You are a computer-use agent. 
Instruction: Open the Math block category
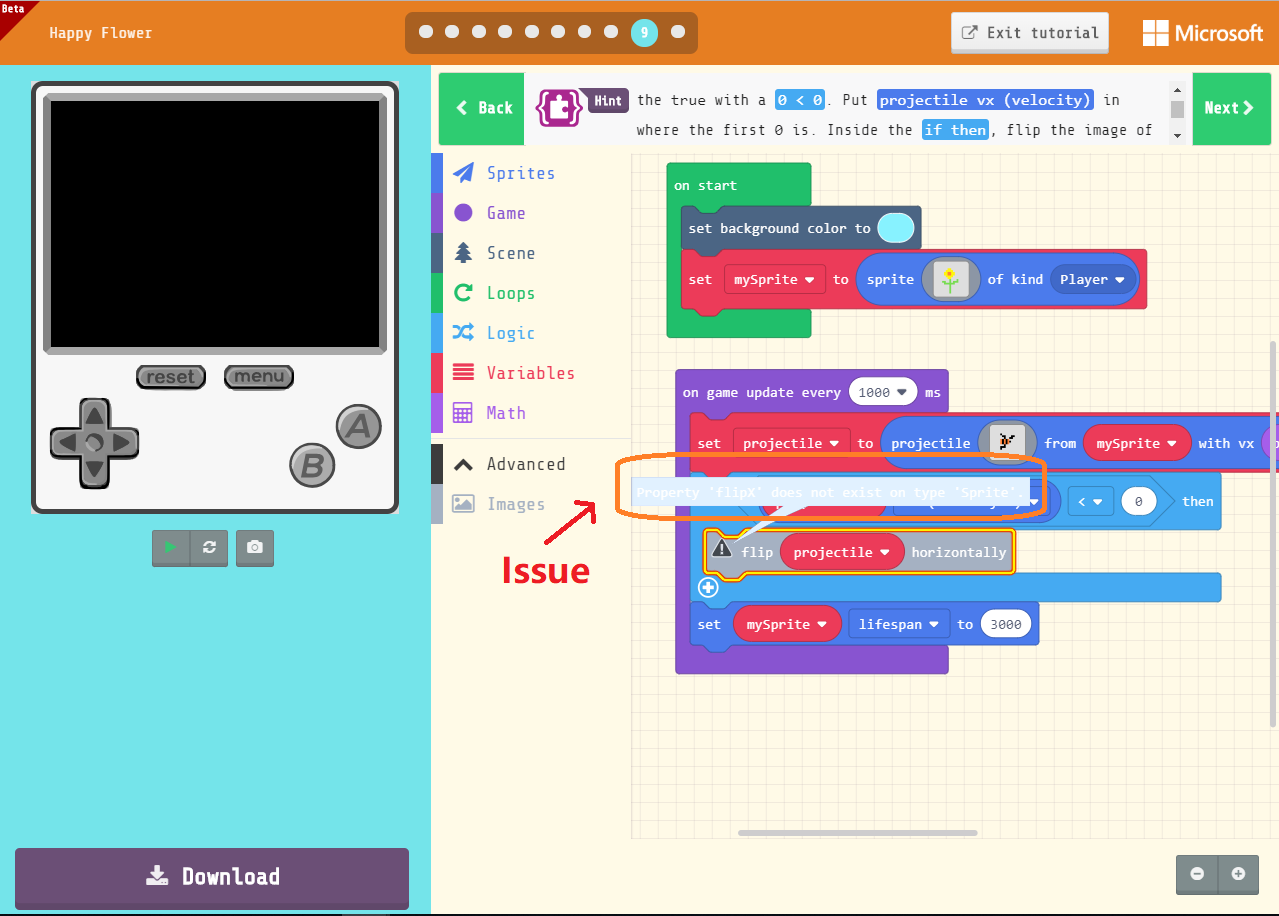click(x=505, y=413)
